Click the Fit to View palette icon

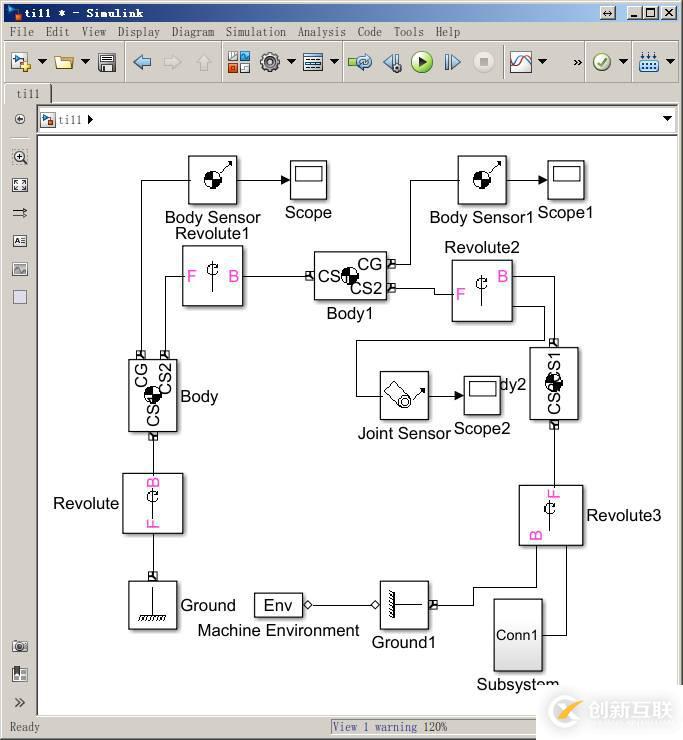[x=20, y=185]
